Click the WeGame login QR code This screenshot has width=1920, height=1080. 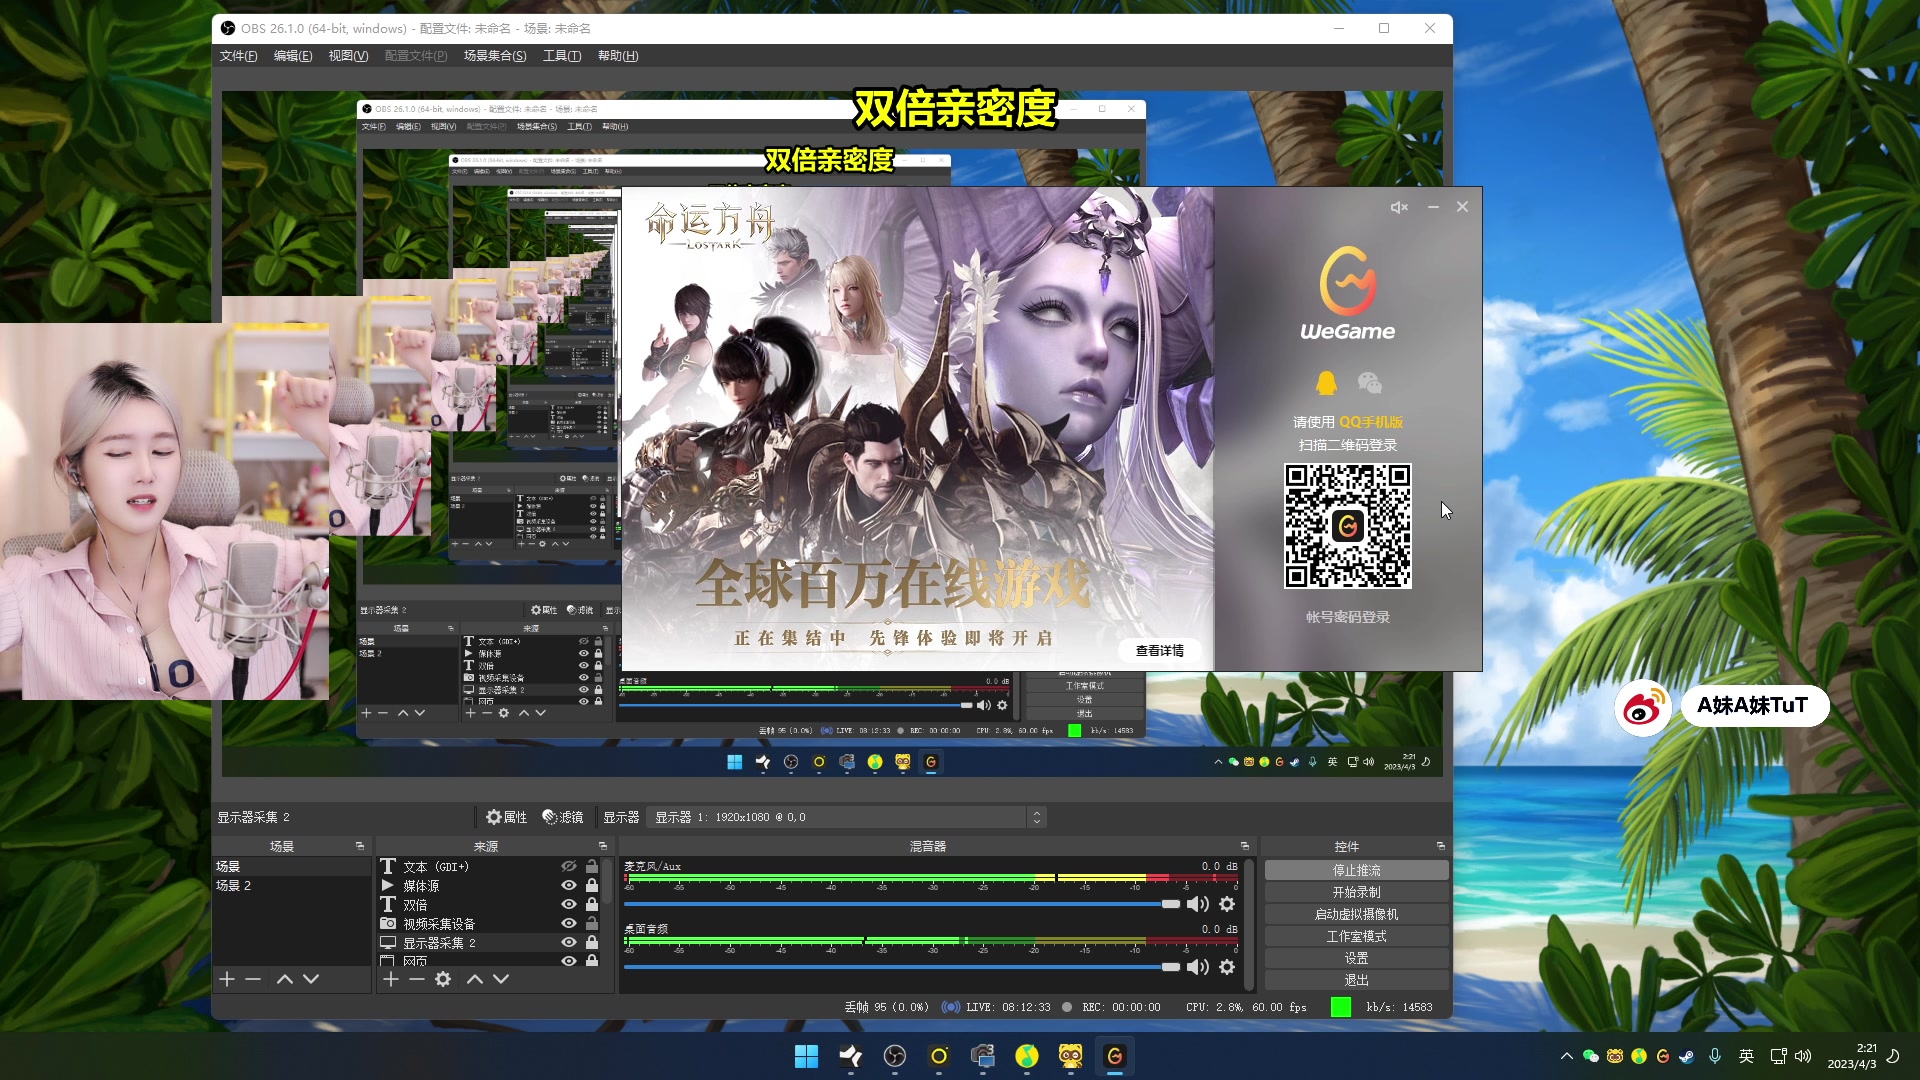point(1347,526)
